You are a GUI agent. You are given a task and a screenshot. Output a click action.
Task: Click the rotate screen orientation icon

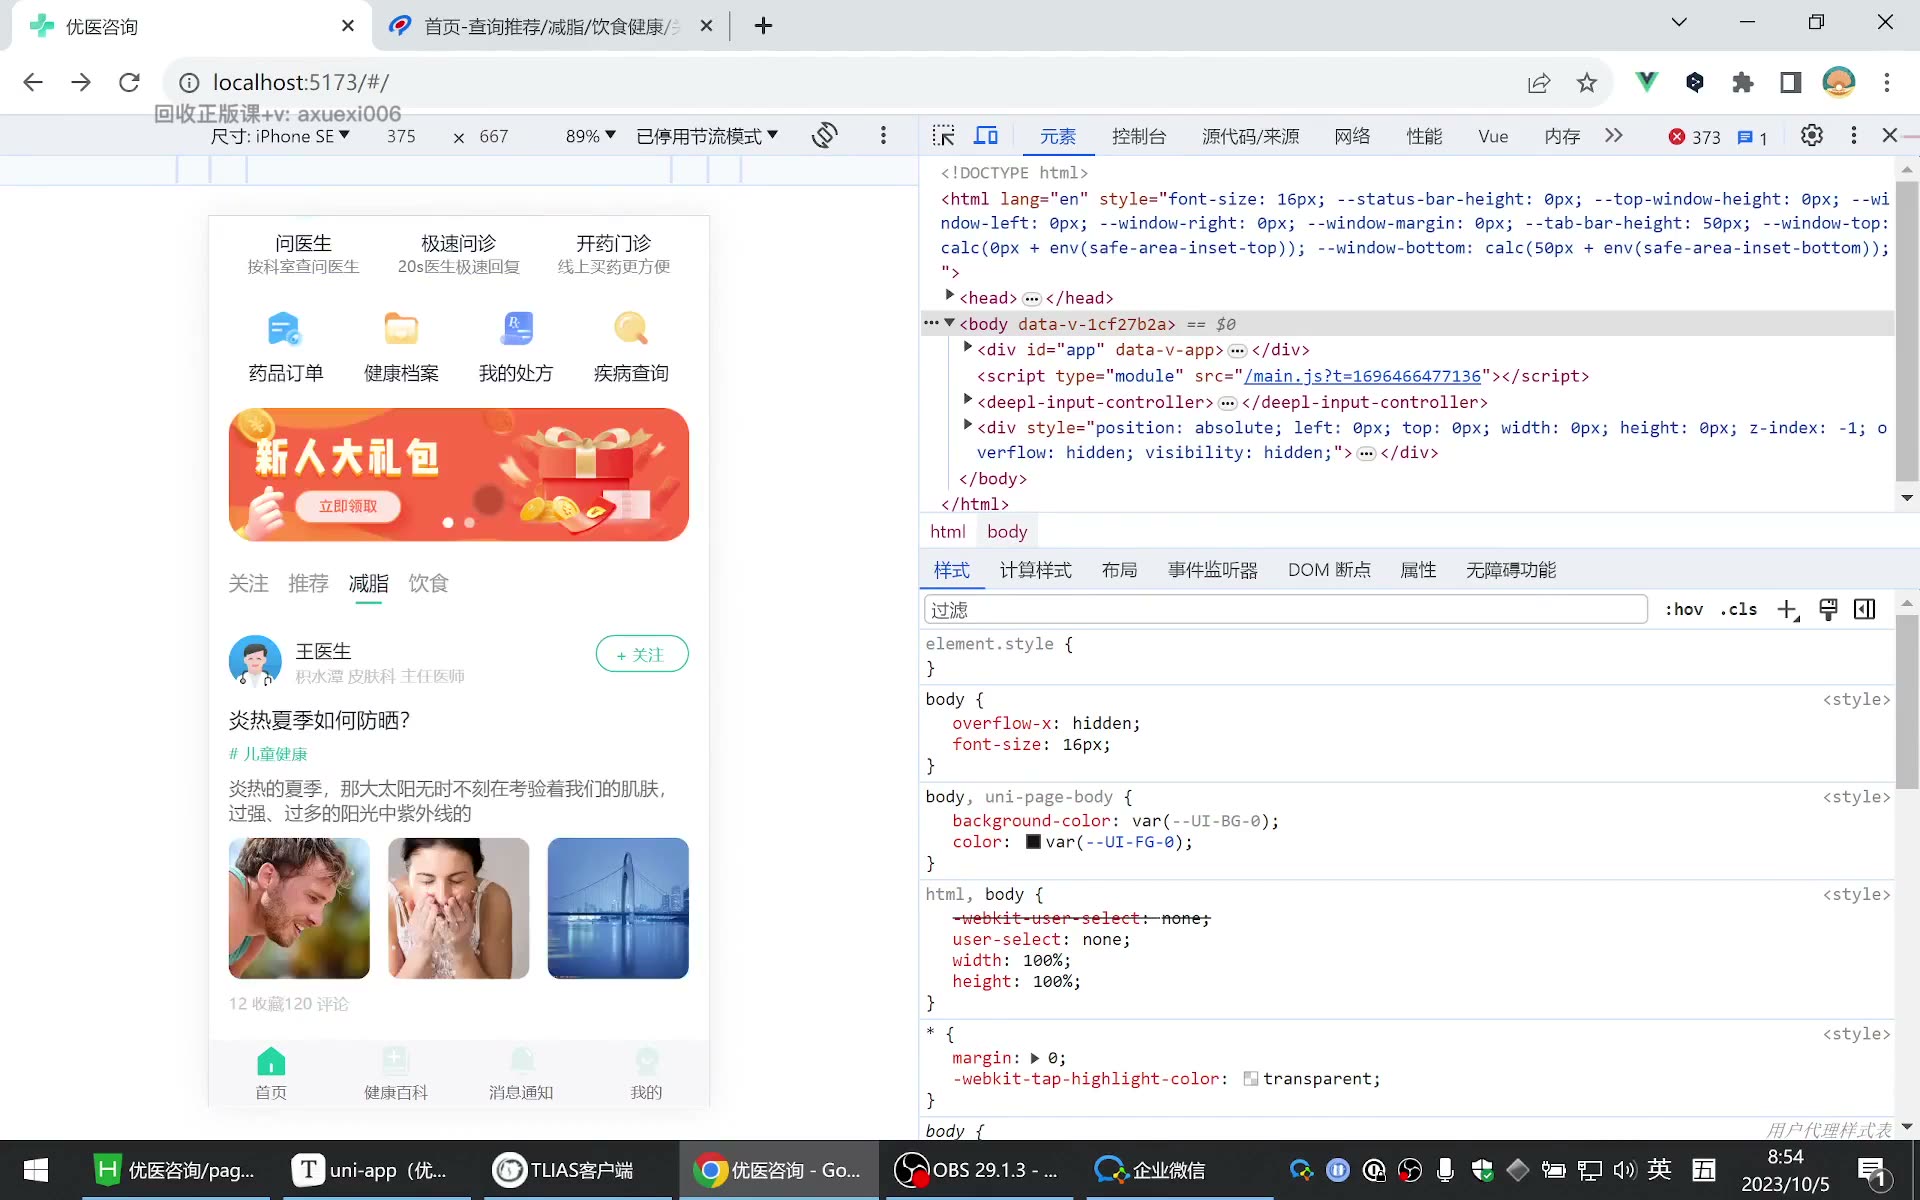click(x=824, y=136)
